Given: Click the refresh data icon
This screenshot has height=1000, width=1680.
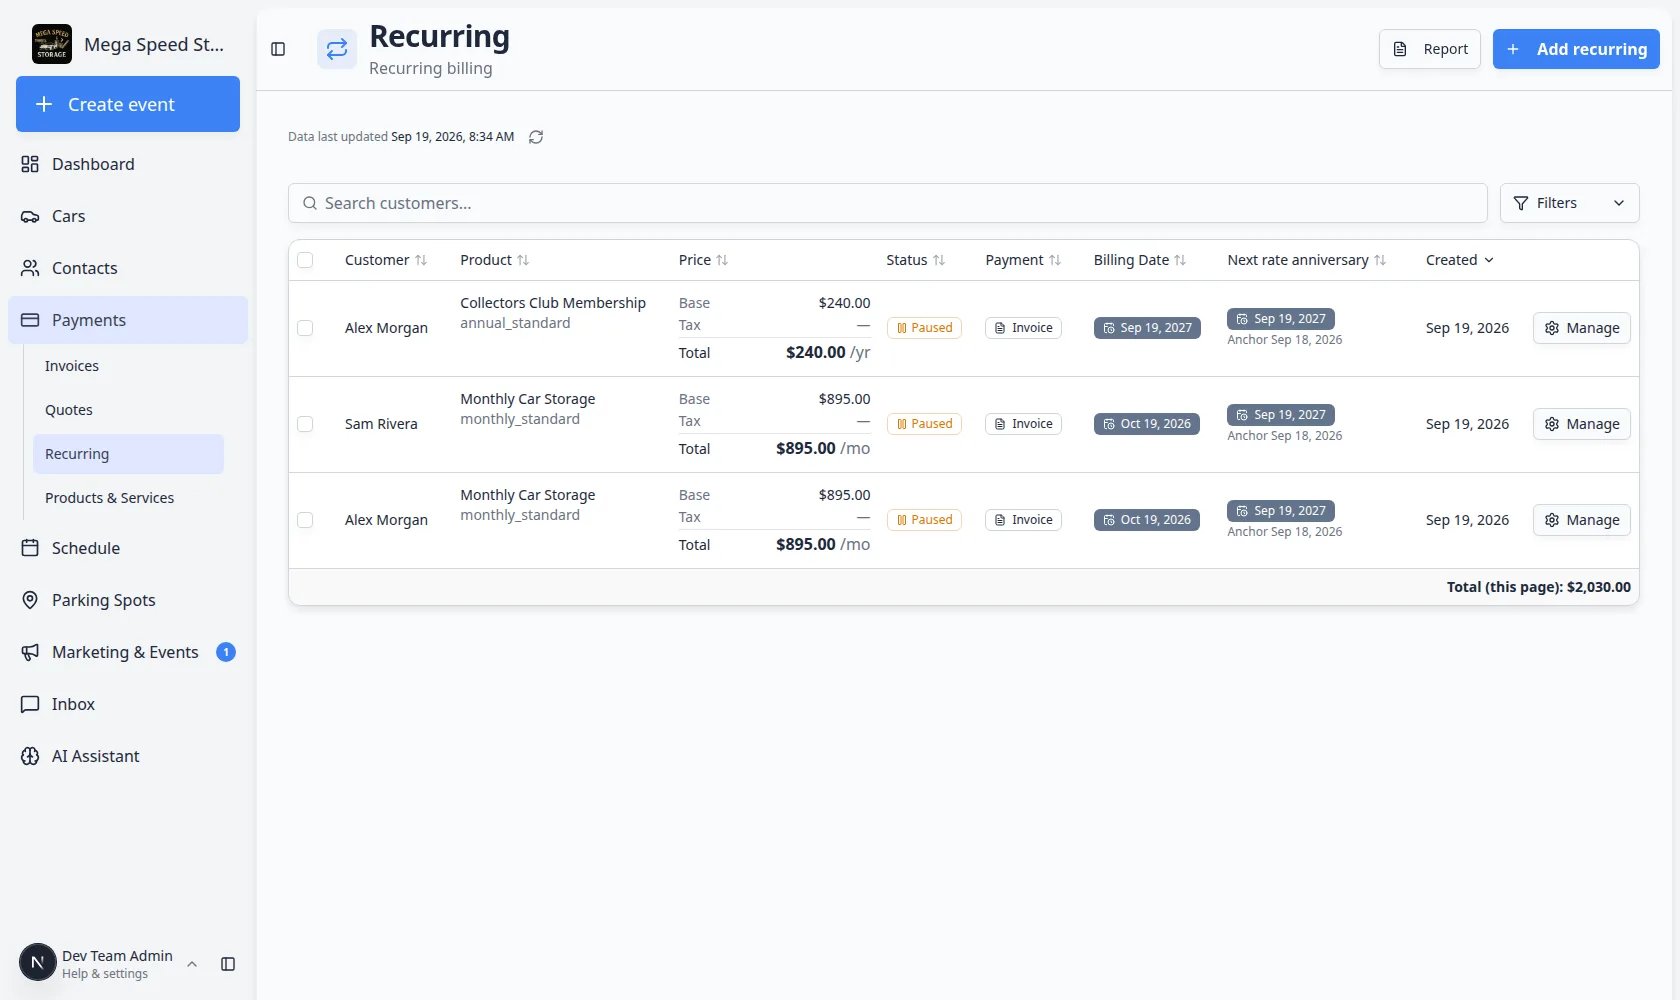Looking at the screenshot, I should tap(536, 137).
